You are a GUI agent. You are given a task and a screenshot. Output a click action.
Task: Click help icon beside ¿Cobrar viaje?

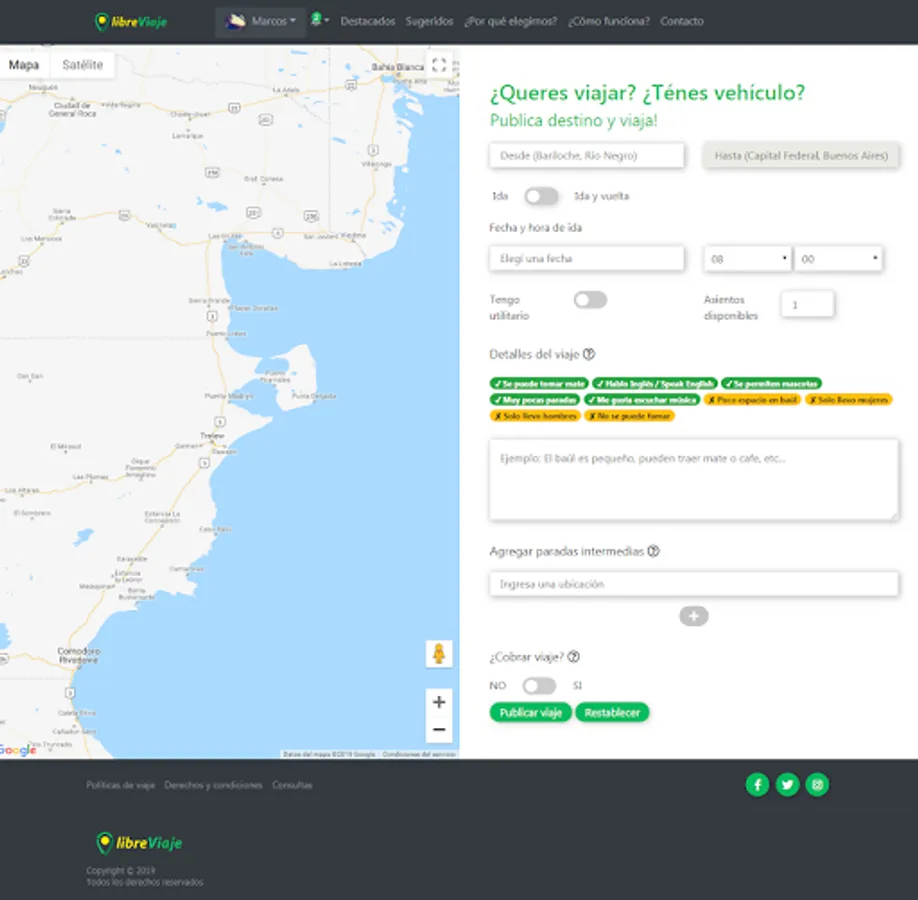(x=574, y=656)
